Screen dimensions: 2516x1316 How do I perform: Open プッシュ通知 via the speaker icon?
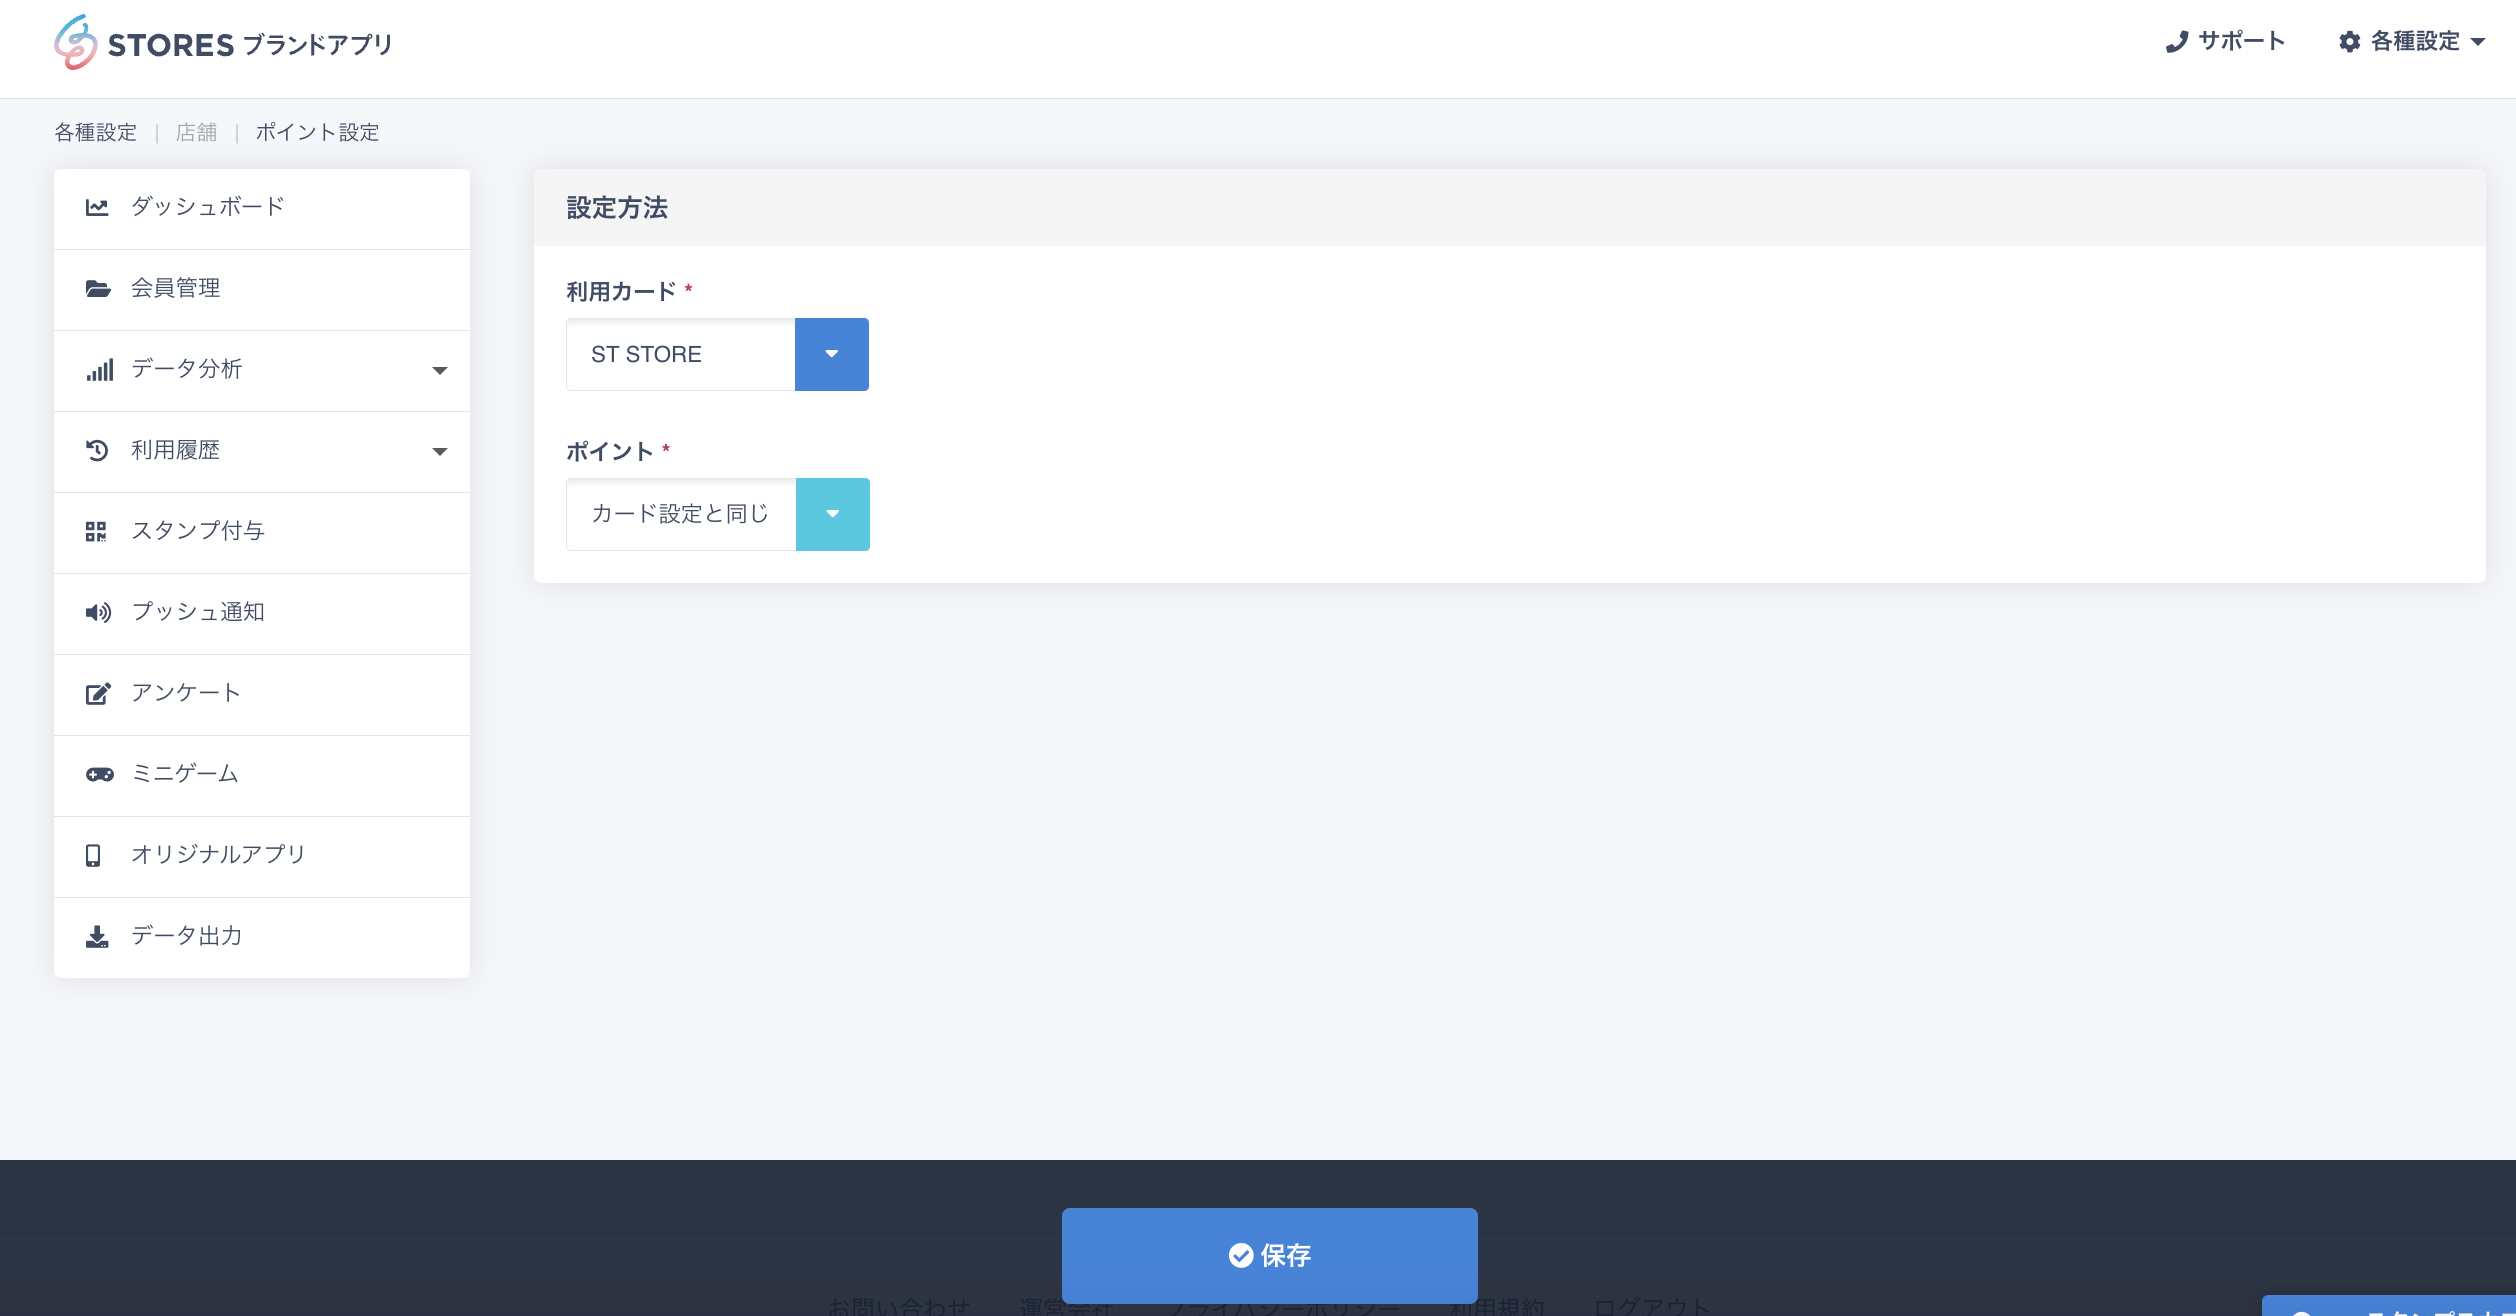tap(98, 613)
